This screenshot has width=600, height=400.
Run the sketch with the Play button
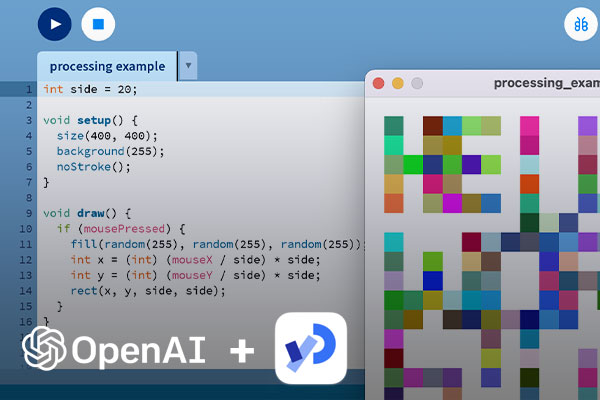(x=54, y=24)
